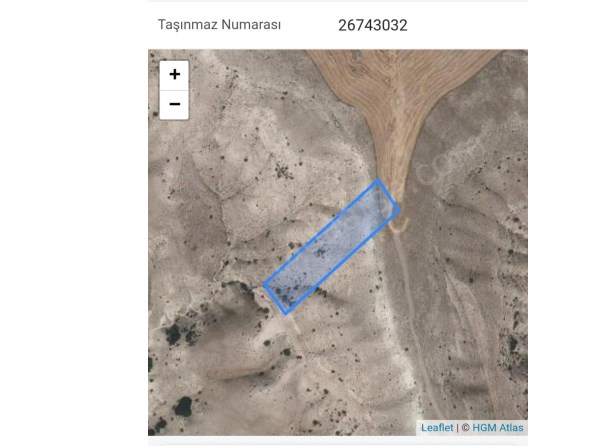Click the large dark tree cluster on the map
The height and width of the screenshot is (446, 594).
click(174, 334)
